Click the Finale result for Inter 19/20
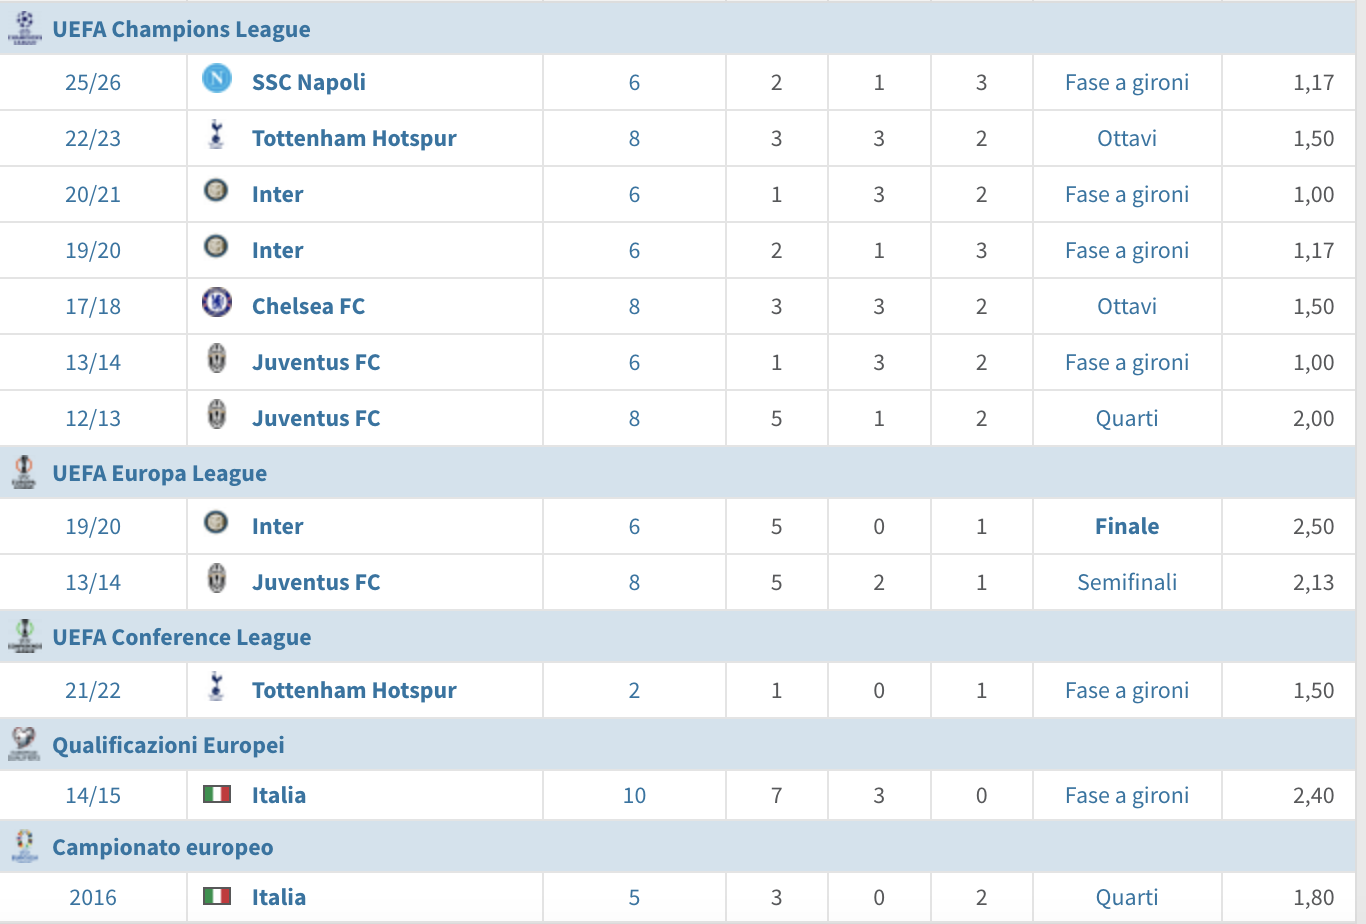The image size is (1366, 924). (x=1127, y=527)
